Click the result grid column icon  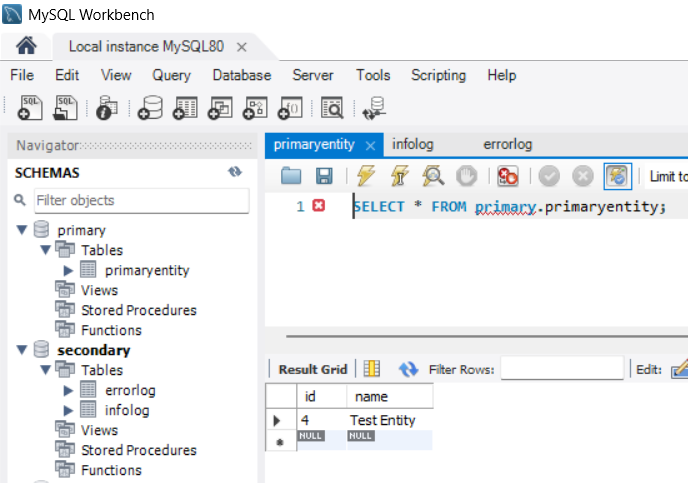click(x=372, y=369)
